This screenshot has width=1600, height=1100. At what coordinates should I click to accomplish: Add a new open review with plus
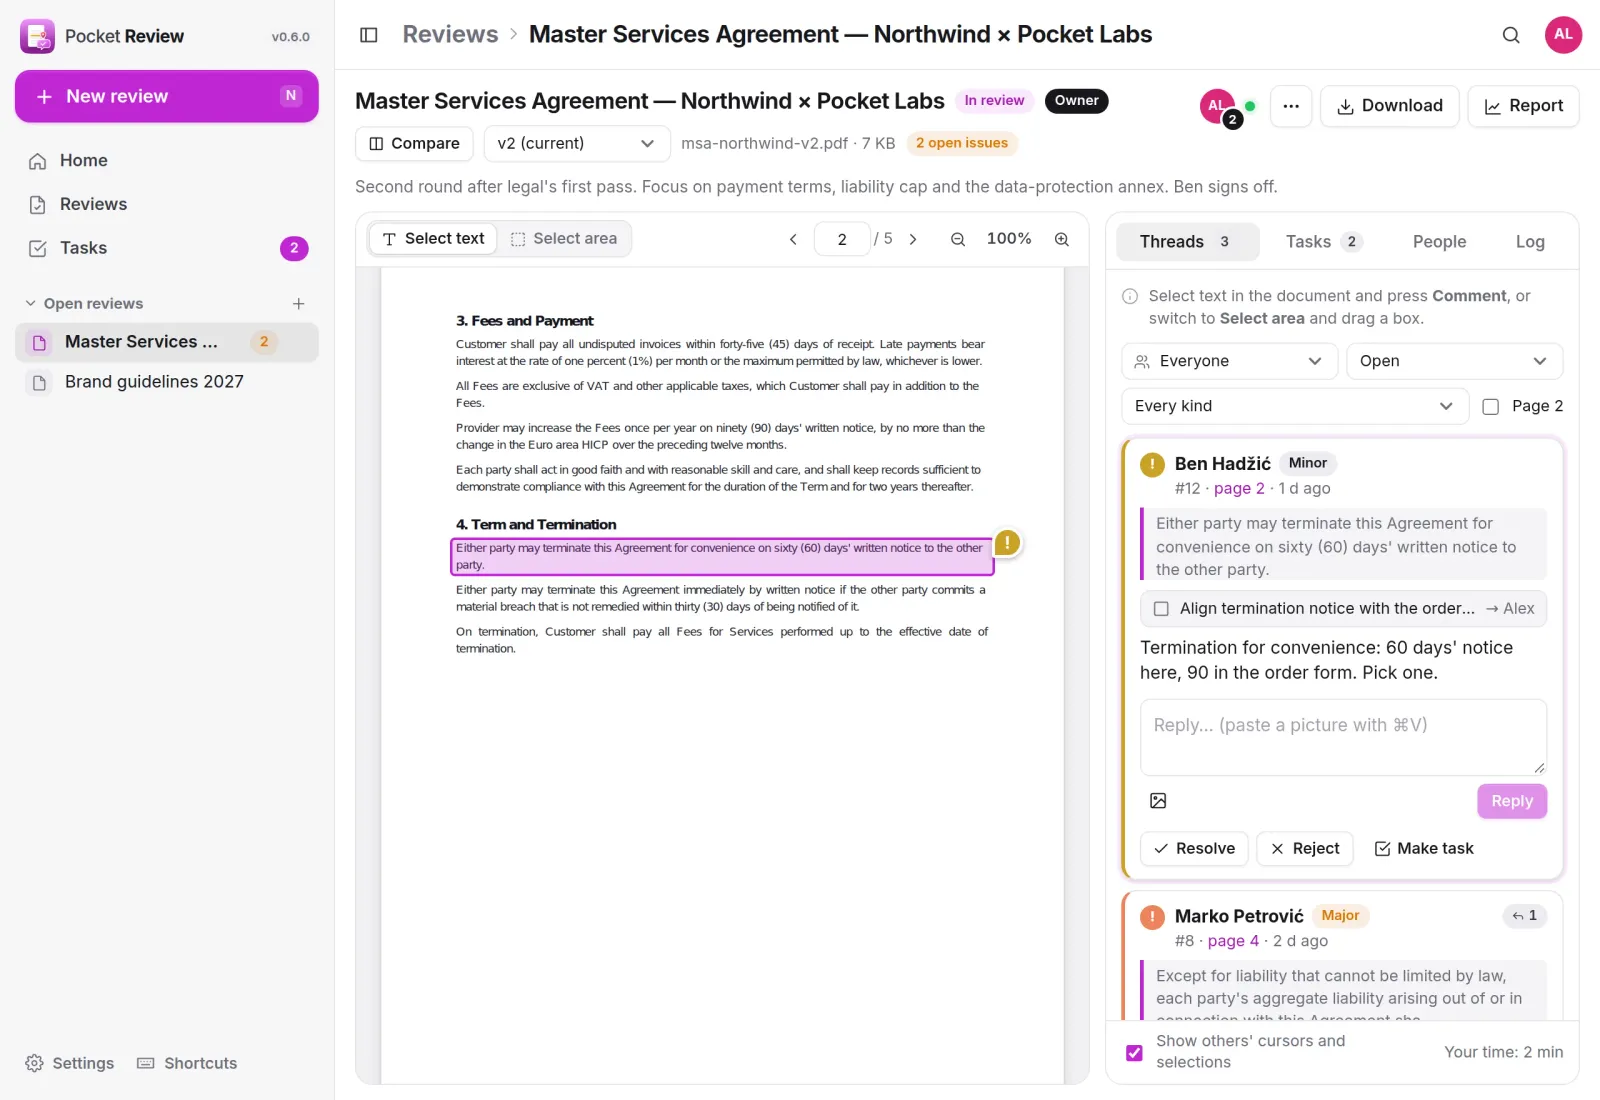tap(298, 304)
